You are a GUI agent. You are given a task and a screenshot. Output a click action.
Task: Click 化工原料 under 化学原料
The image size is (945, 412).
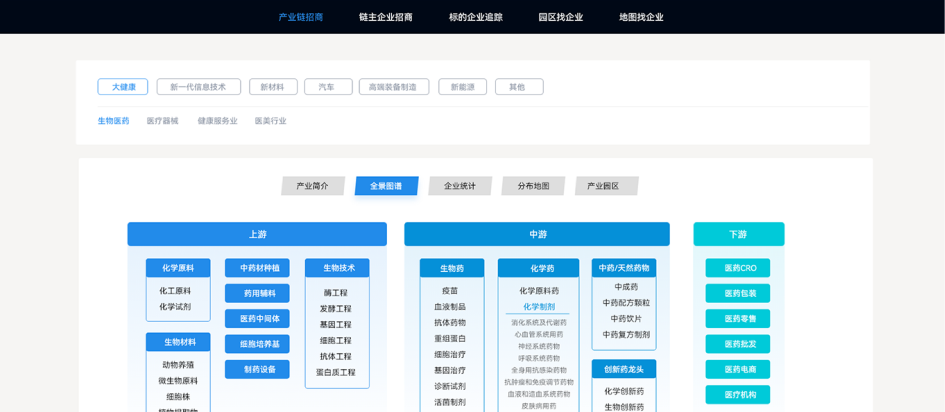[x=175, y=291]
